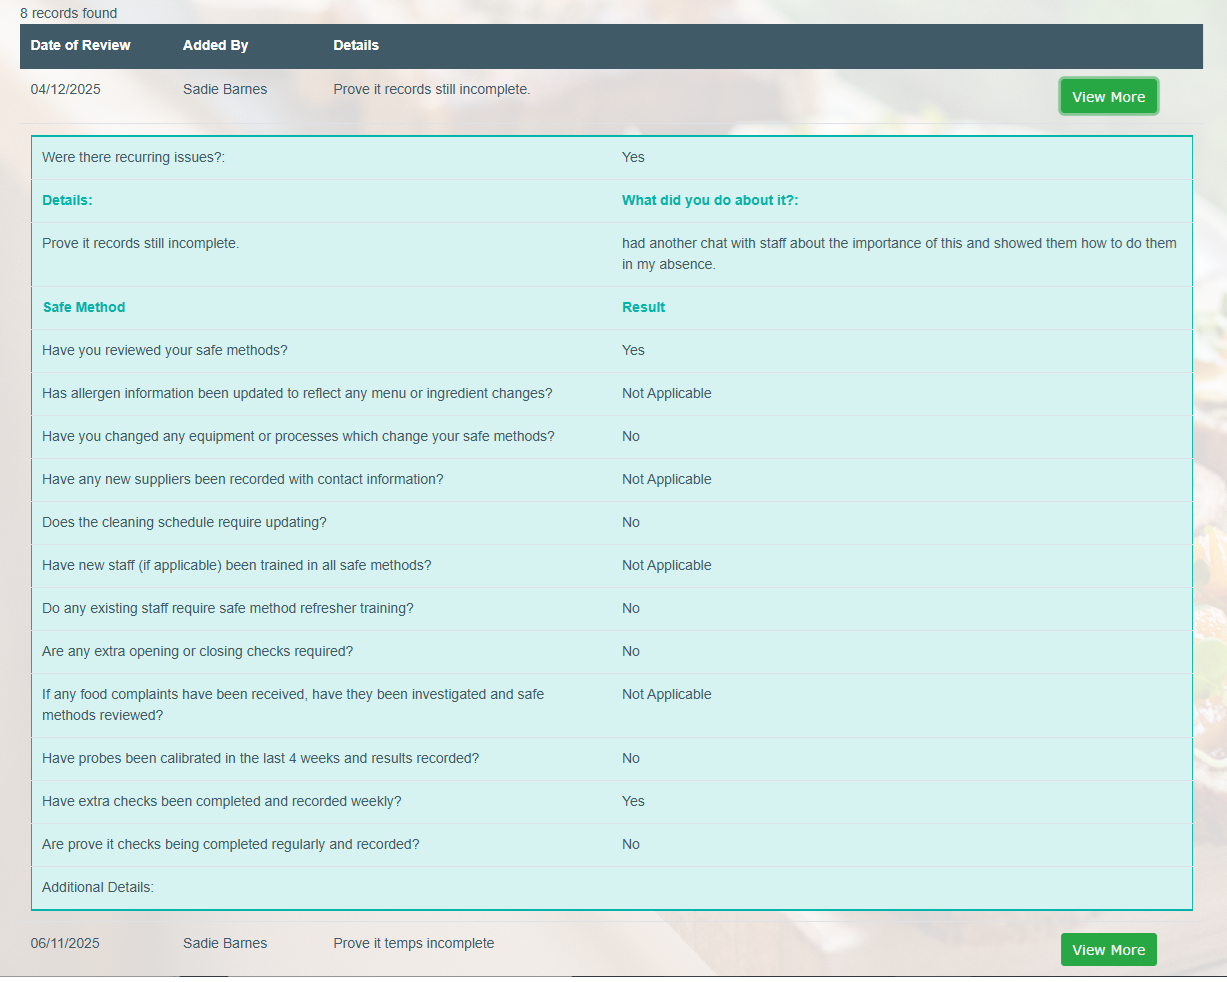Viewport: 1227px width, 982px height.
Task: Click the Safe Method section heading
Action: pyautogui.click(x=84, y=307)
